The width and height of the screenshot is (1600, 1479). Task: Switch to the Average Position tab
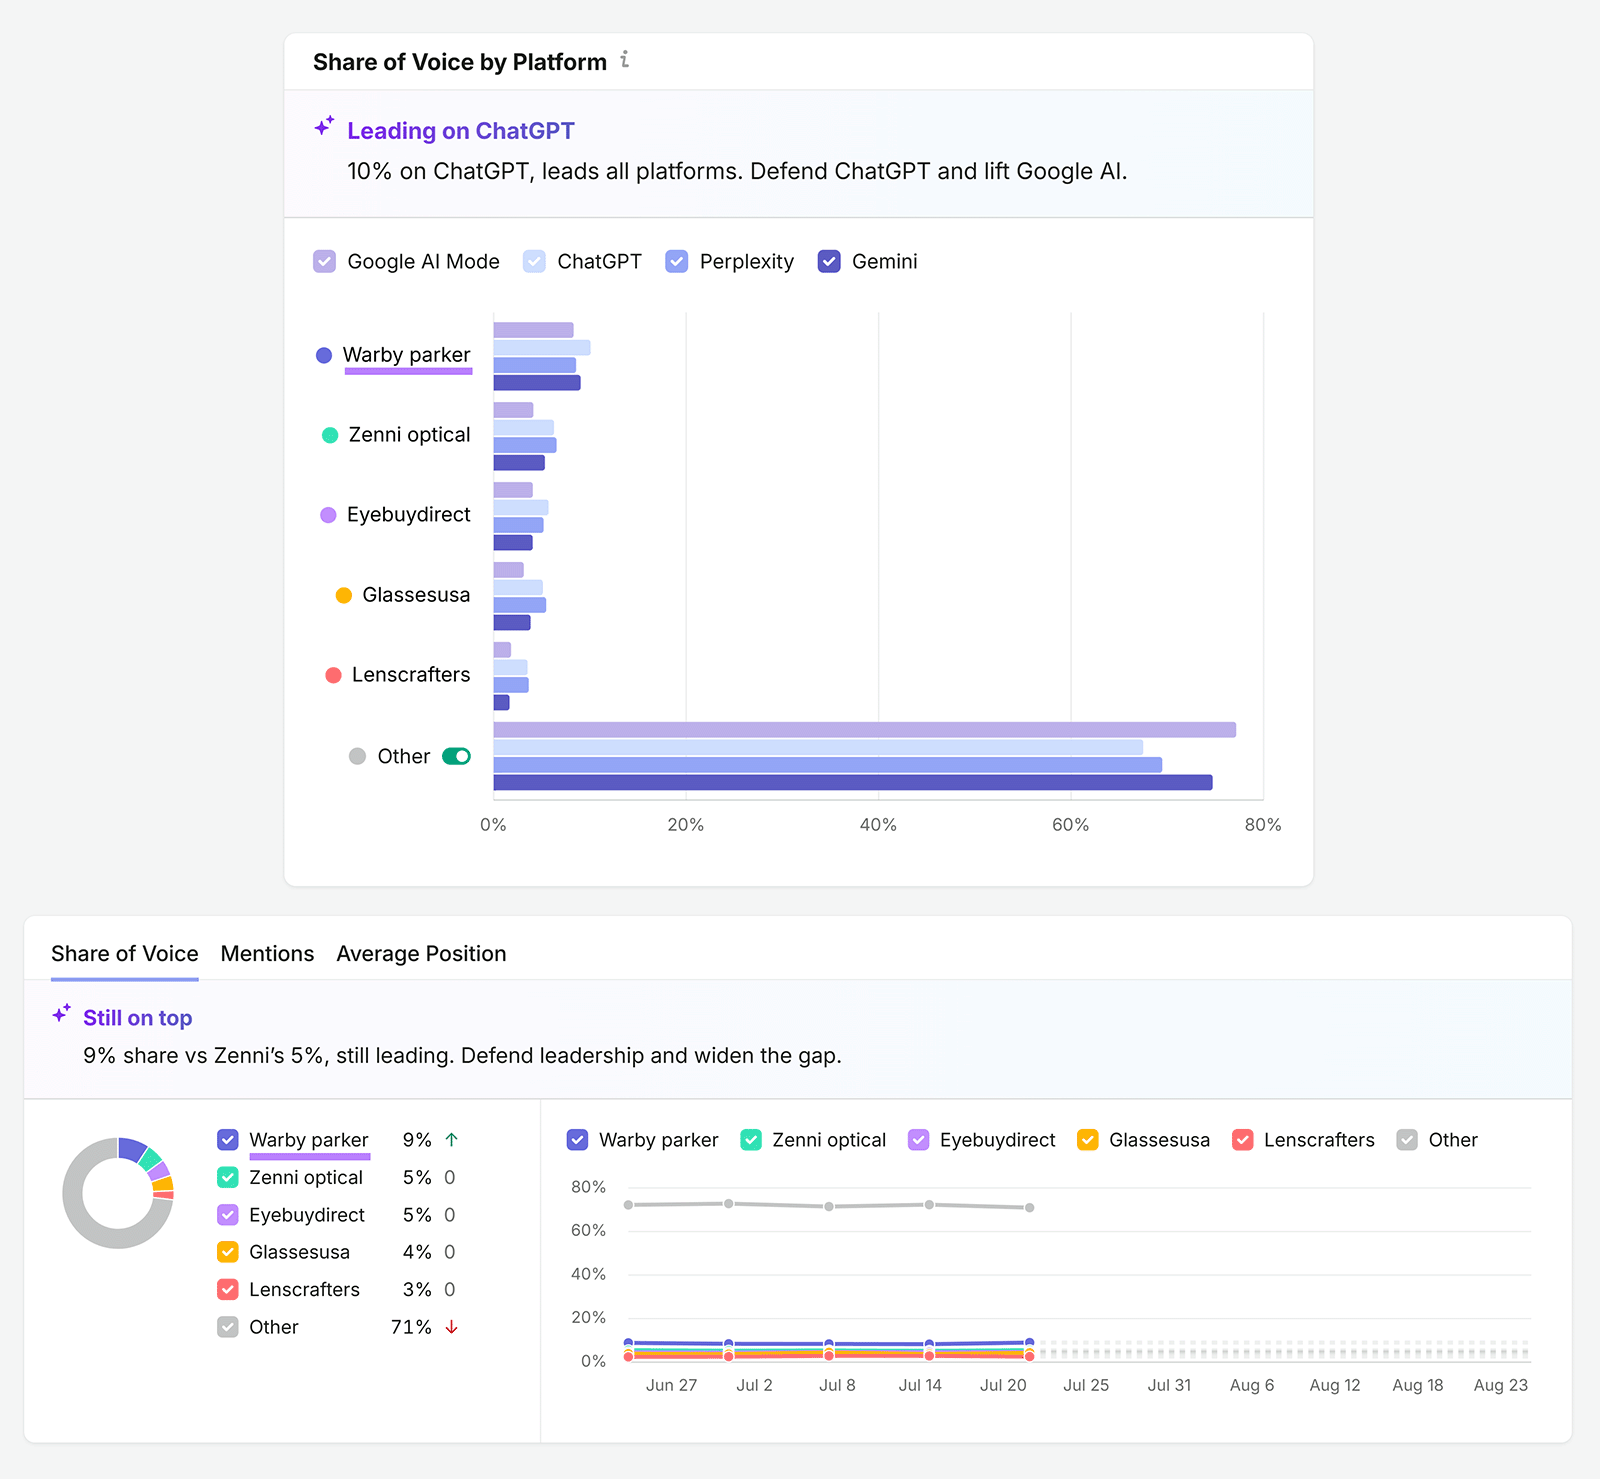[x=421, y=954]
